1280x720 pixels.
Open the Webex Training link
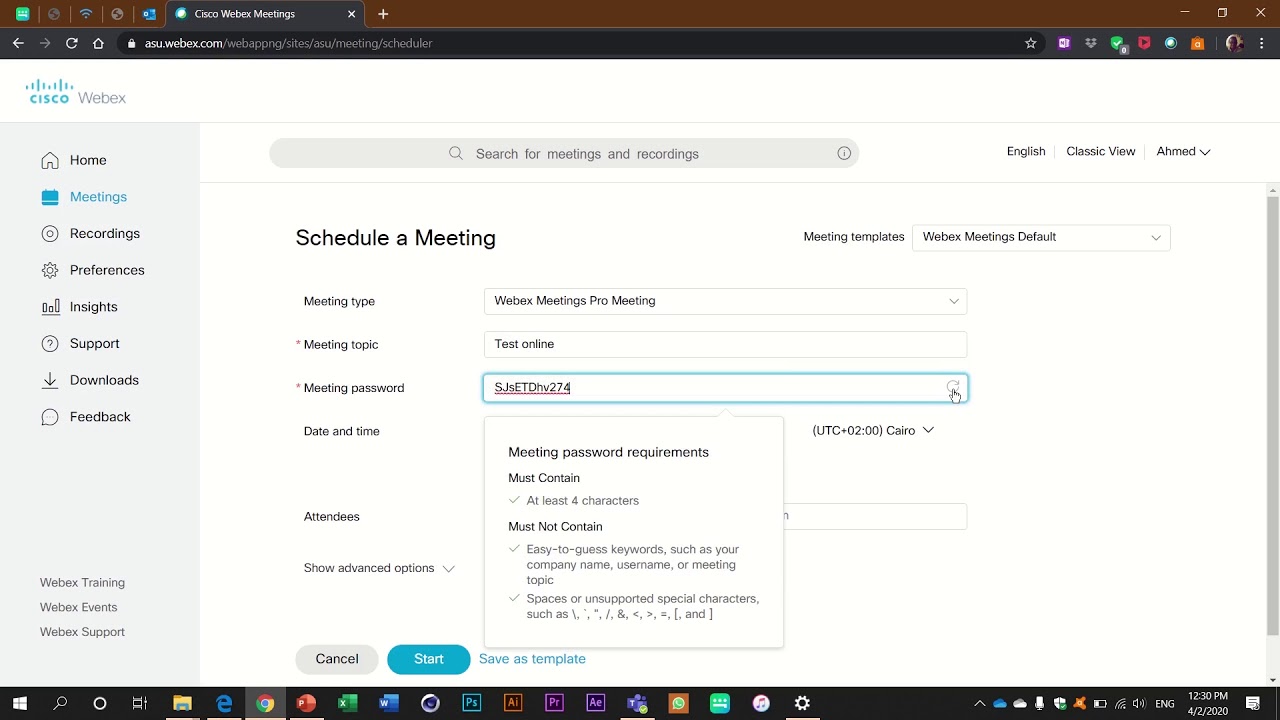tap(82, 583)
